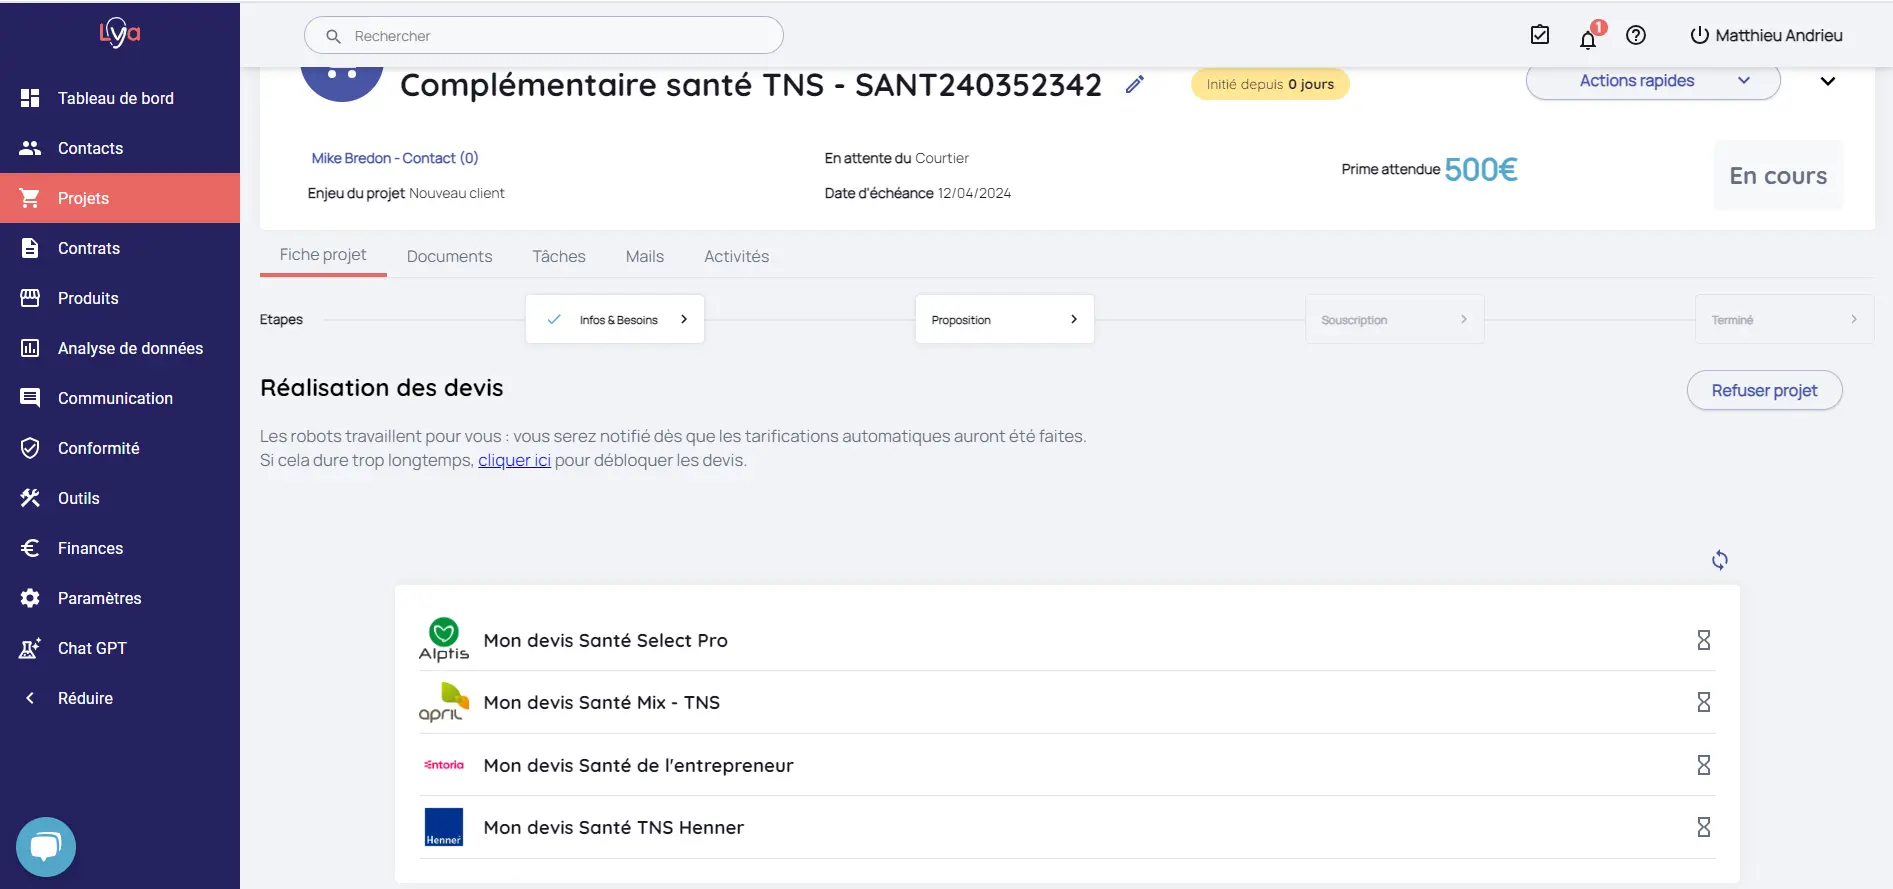Image resolution: width=1893 pixels, height=889 pixels.
Task: Click the En cours status badge
Action: tap(1778, 176)
